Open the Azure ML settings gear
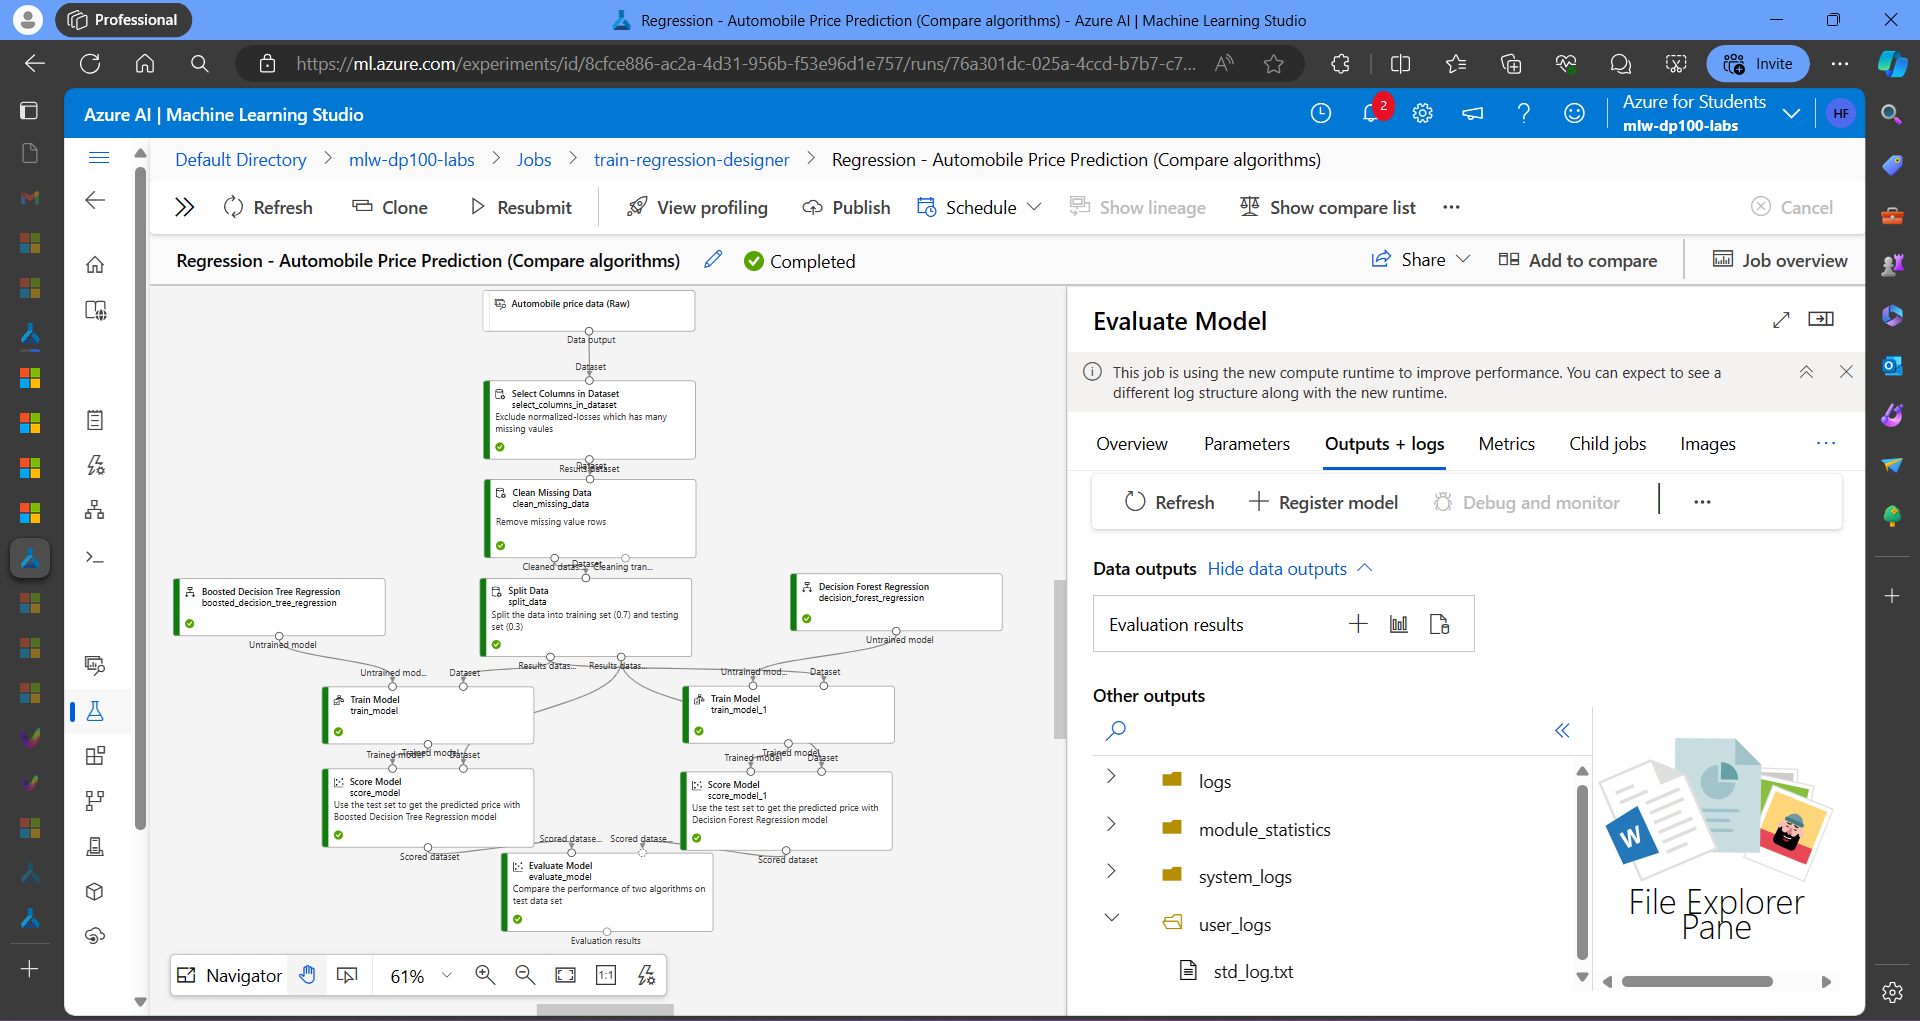The image size is (1920, 1021). click(x=1422, y=113)
